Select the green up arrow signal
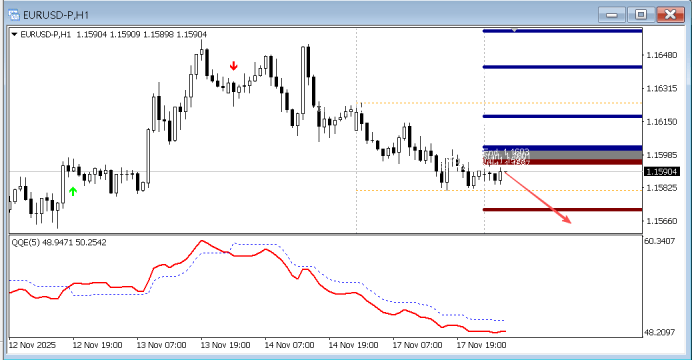Viewport: 692px width, 360px height. (x=73, y=191)
